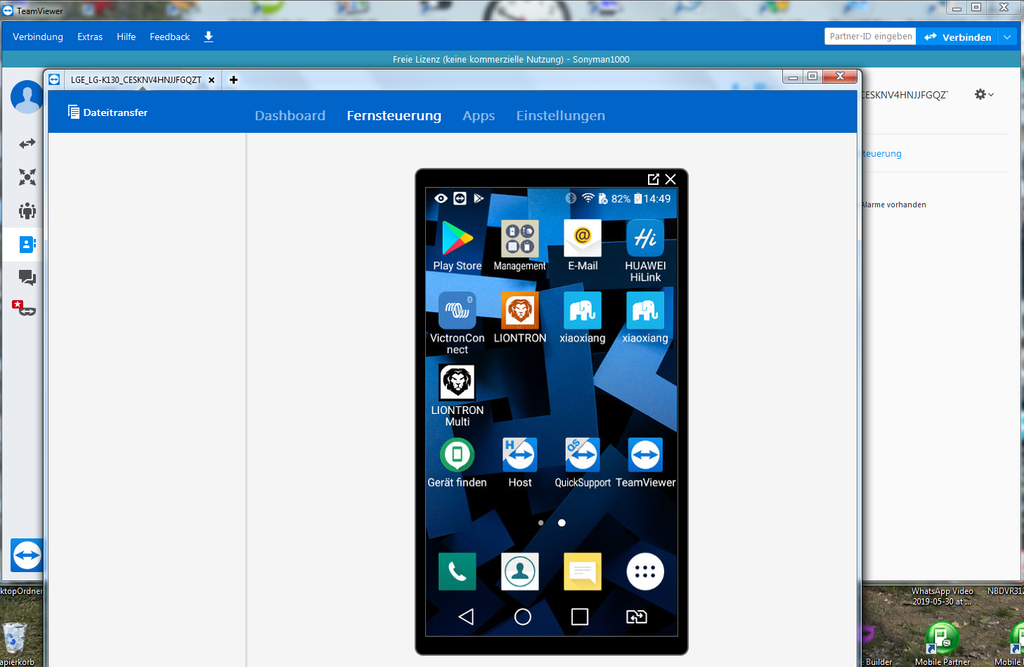
Task: Launch the VictronConnect app
Action: click(x=457, y=323)
